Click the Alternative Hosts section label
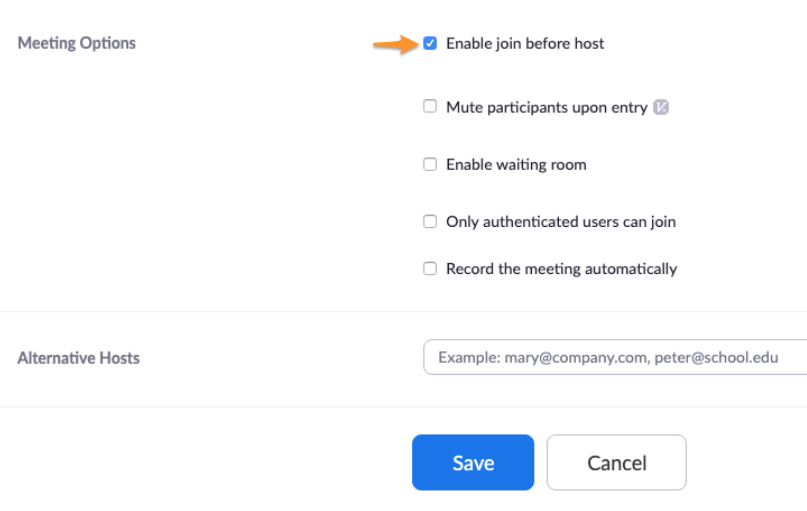Image resolution: width=807 pixels, height=511 pixels. (79, 357)
